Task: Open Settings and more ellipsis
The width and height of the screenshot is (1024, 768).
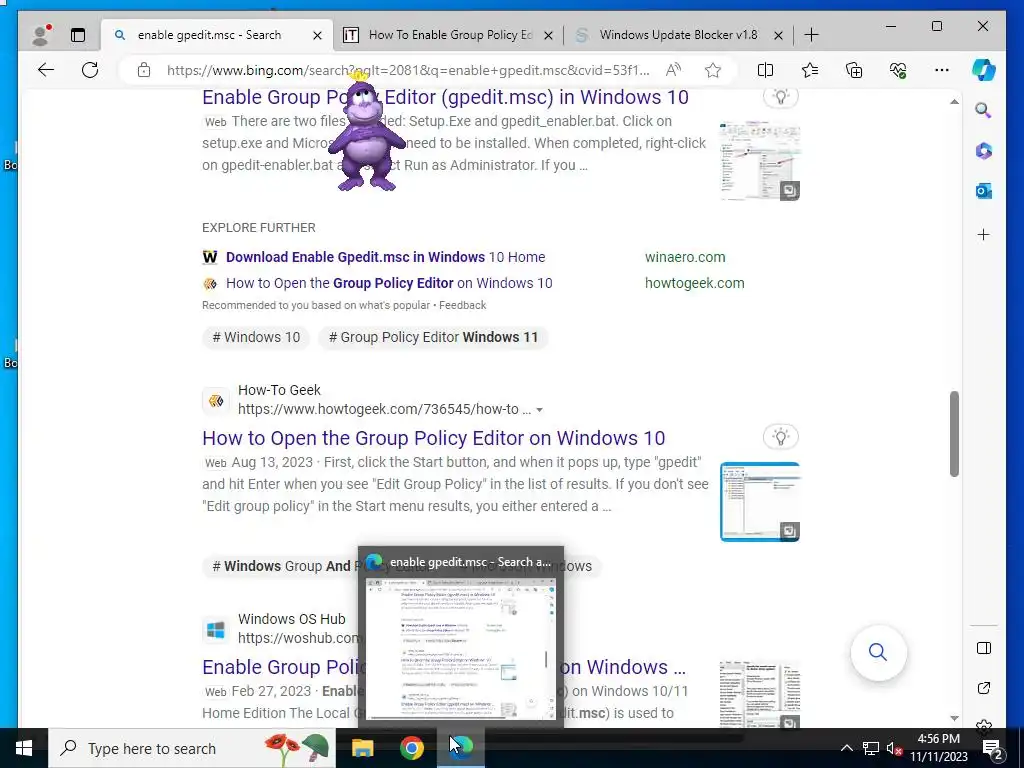Action: pyautogui.click(x=942, y=70)
